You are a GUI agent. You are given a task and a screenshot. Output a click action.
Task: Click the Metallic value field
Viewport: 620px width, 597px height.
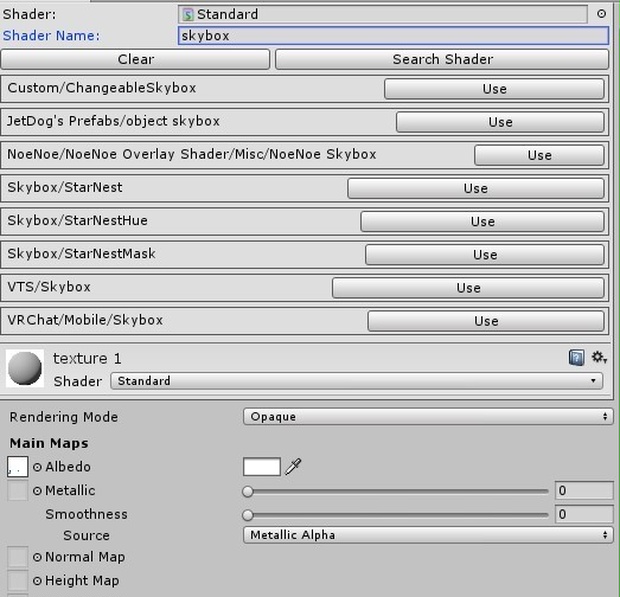tap(584, 491)
